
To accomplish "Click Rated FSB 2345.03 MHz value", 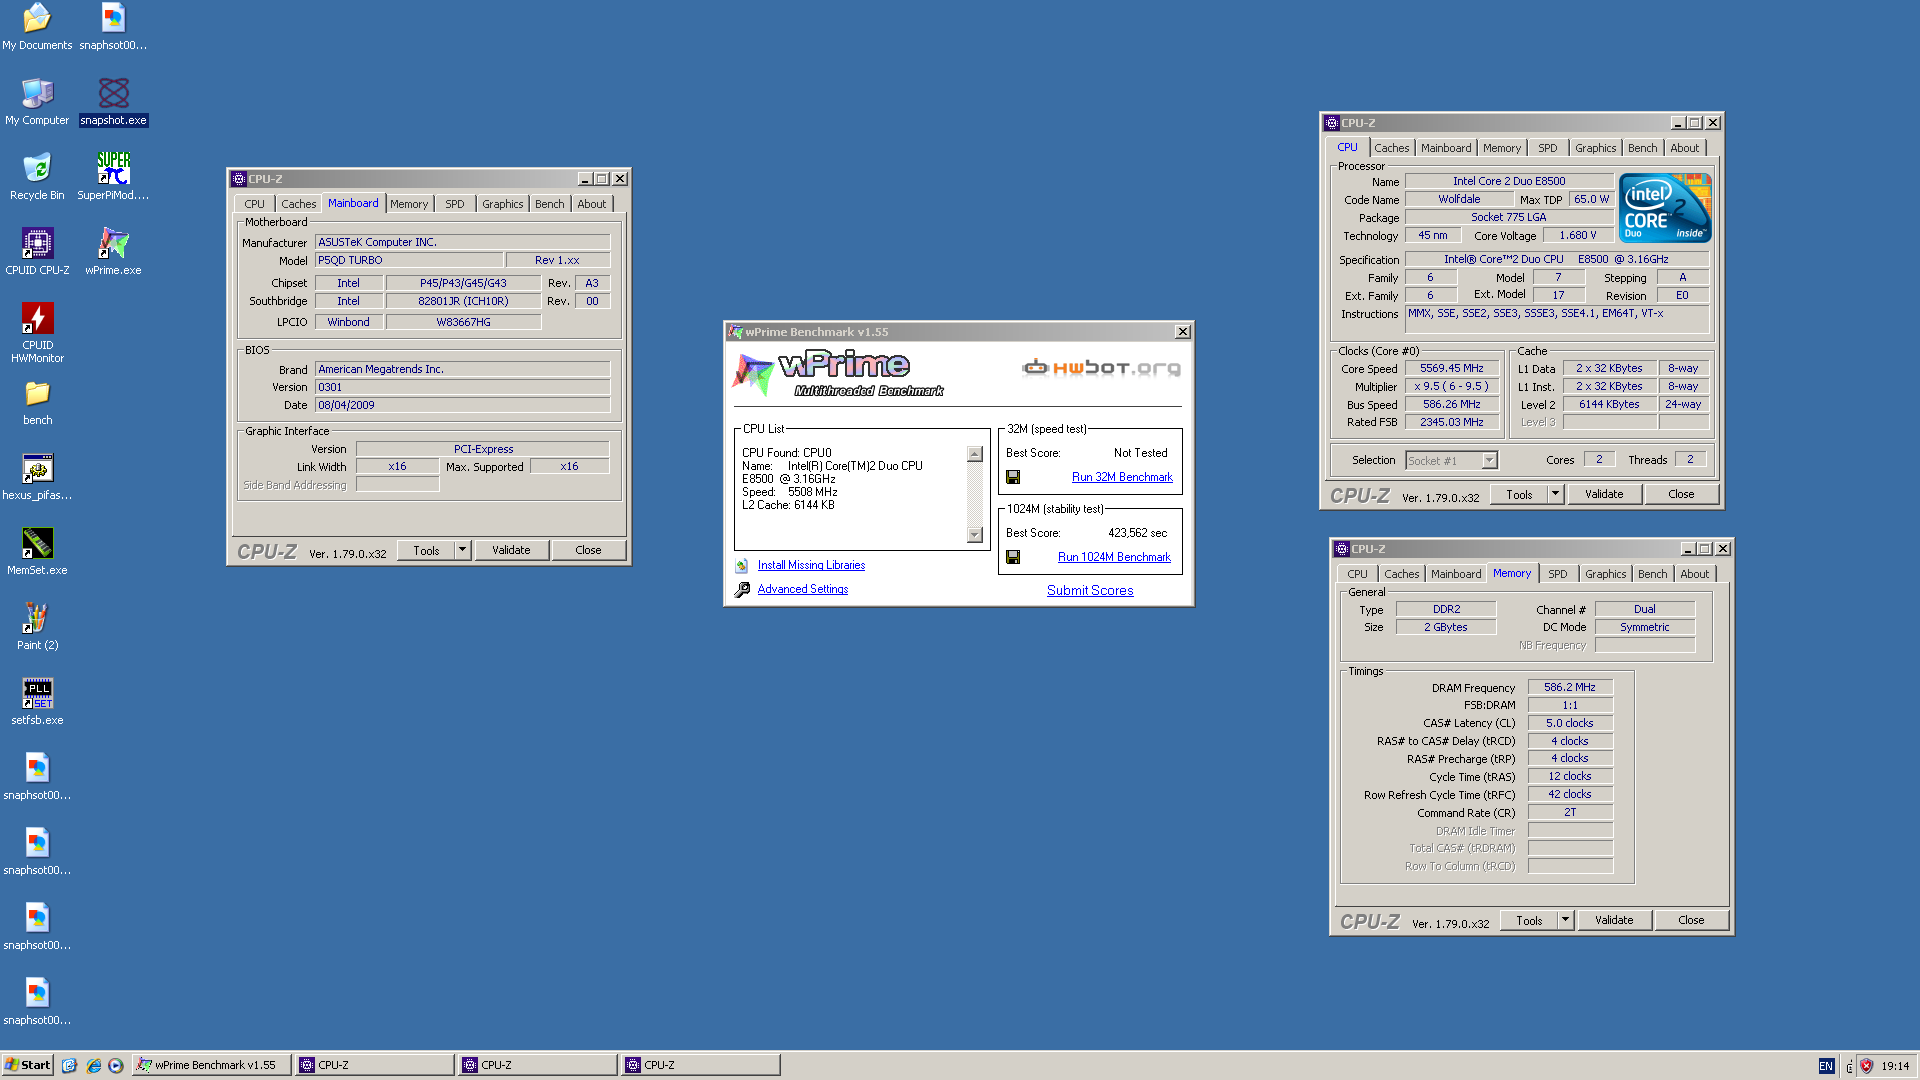I will click(x=1451, y=423).
